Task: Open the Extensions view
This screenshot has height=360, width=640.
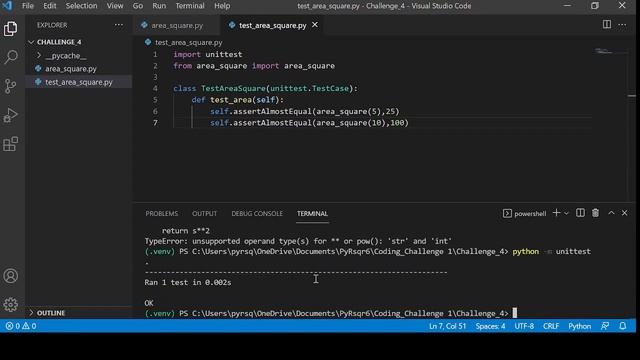Action: tap(11, 144)
